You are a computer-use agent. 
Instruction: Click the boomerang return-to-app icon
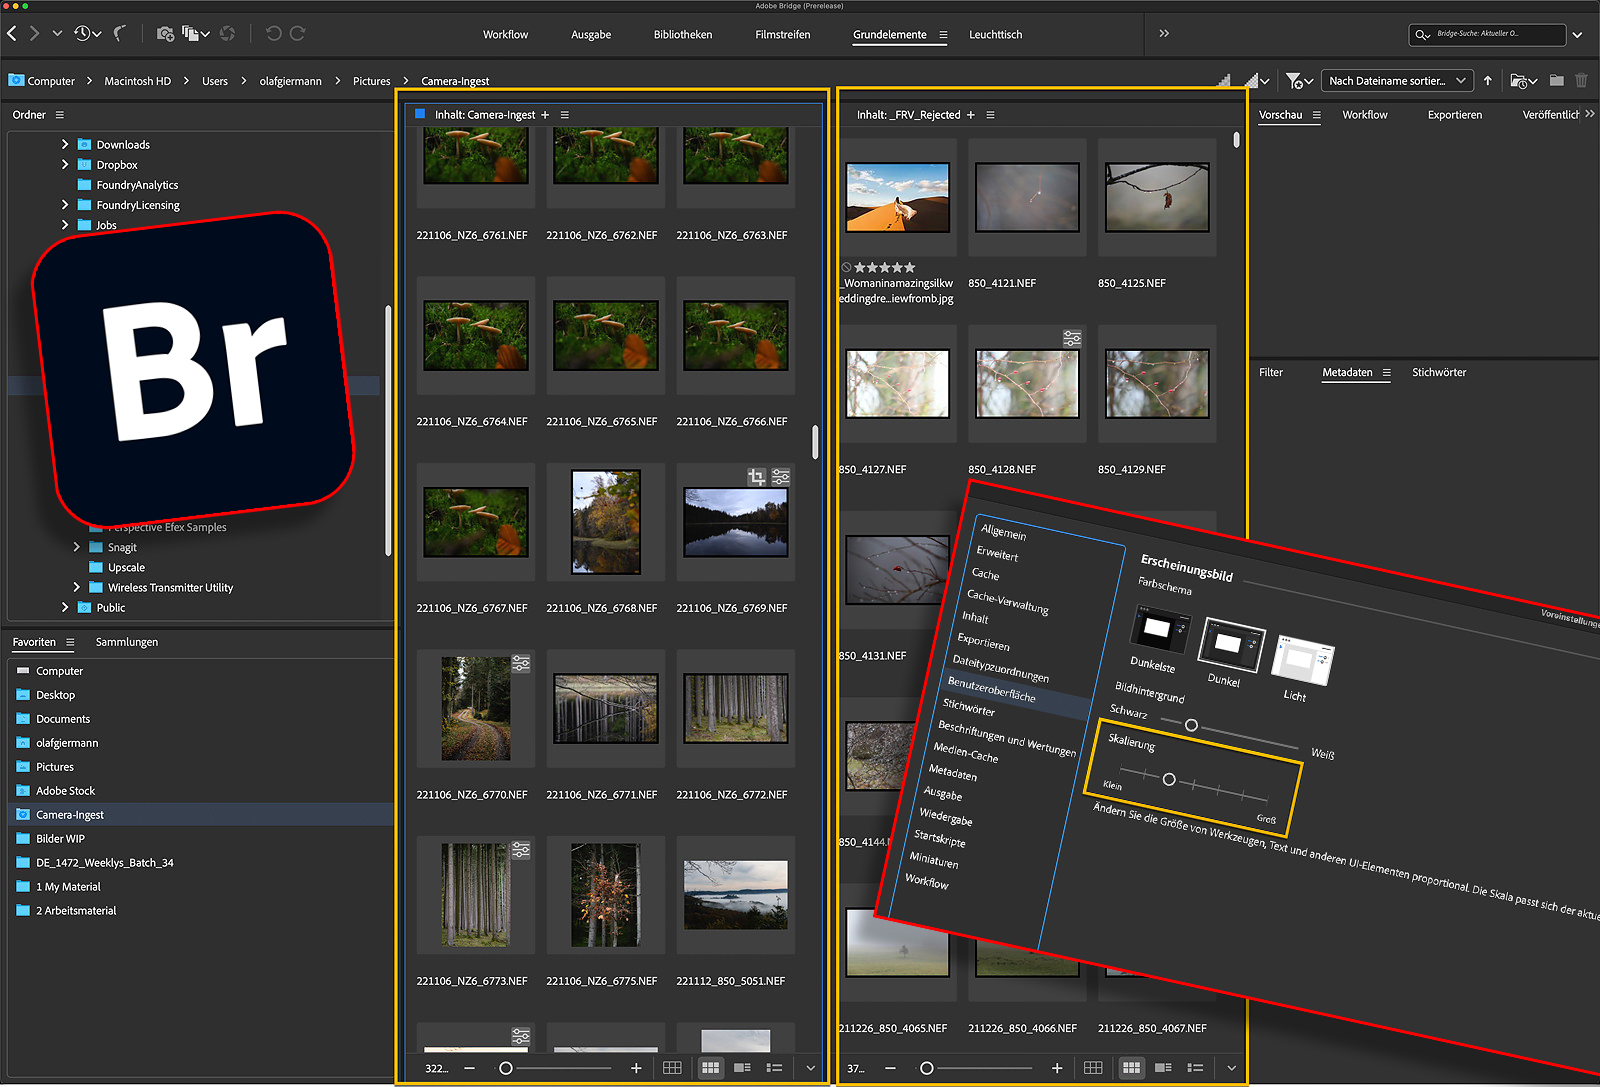120,34
